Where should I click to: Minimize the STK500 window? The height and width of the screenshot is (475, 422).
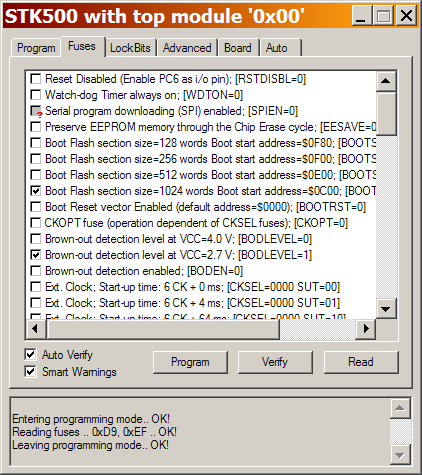coord(362,16)
